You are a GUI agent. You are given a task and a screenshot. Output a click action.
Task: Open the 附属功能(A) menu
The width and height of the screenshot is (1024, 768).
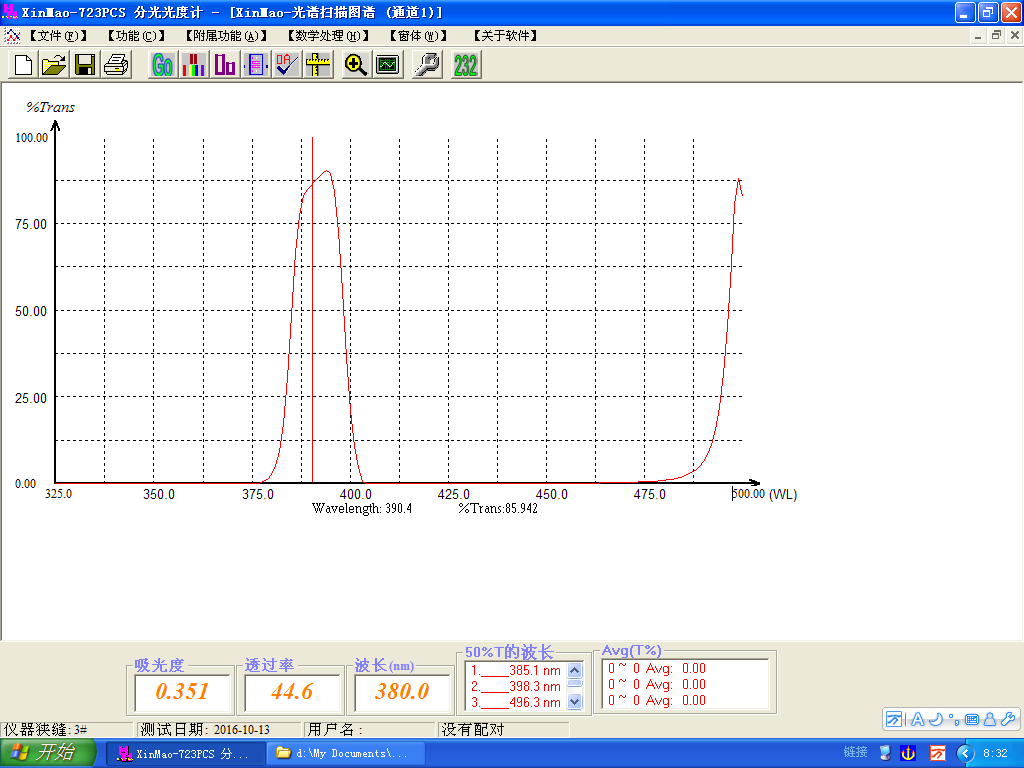click(x=226, y=35)
